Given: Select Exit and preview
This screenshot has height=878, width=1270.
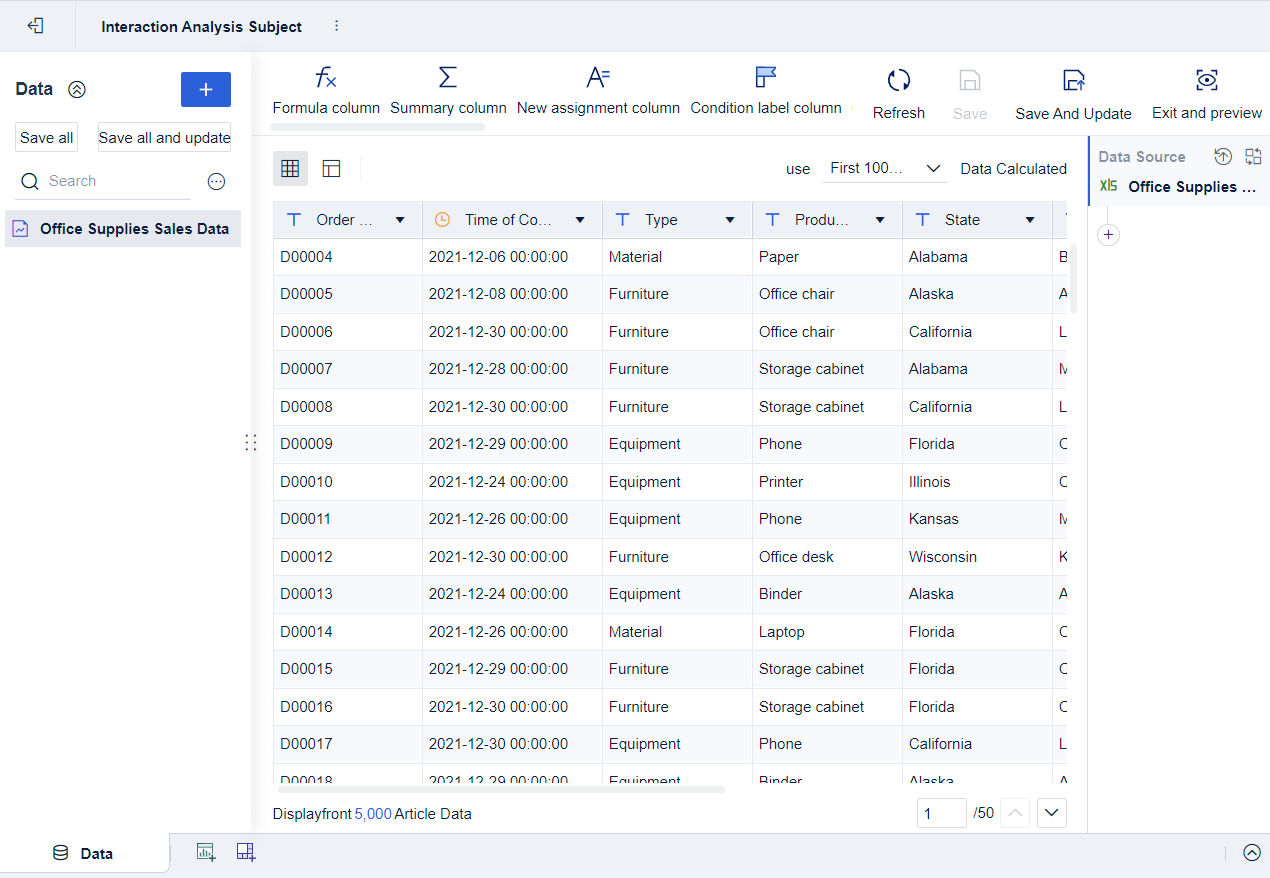Looking at the screenshot, I should [x=1206, y=90].
